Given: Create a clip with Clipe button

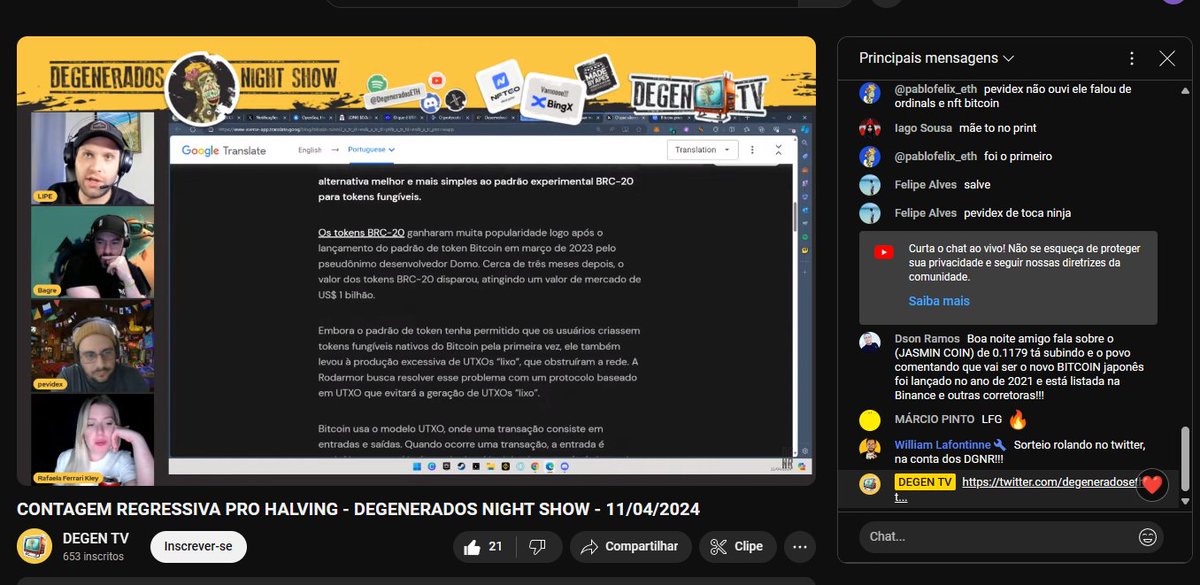Looking at the screenshot, I should 737,546.
